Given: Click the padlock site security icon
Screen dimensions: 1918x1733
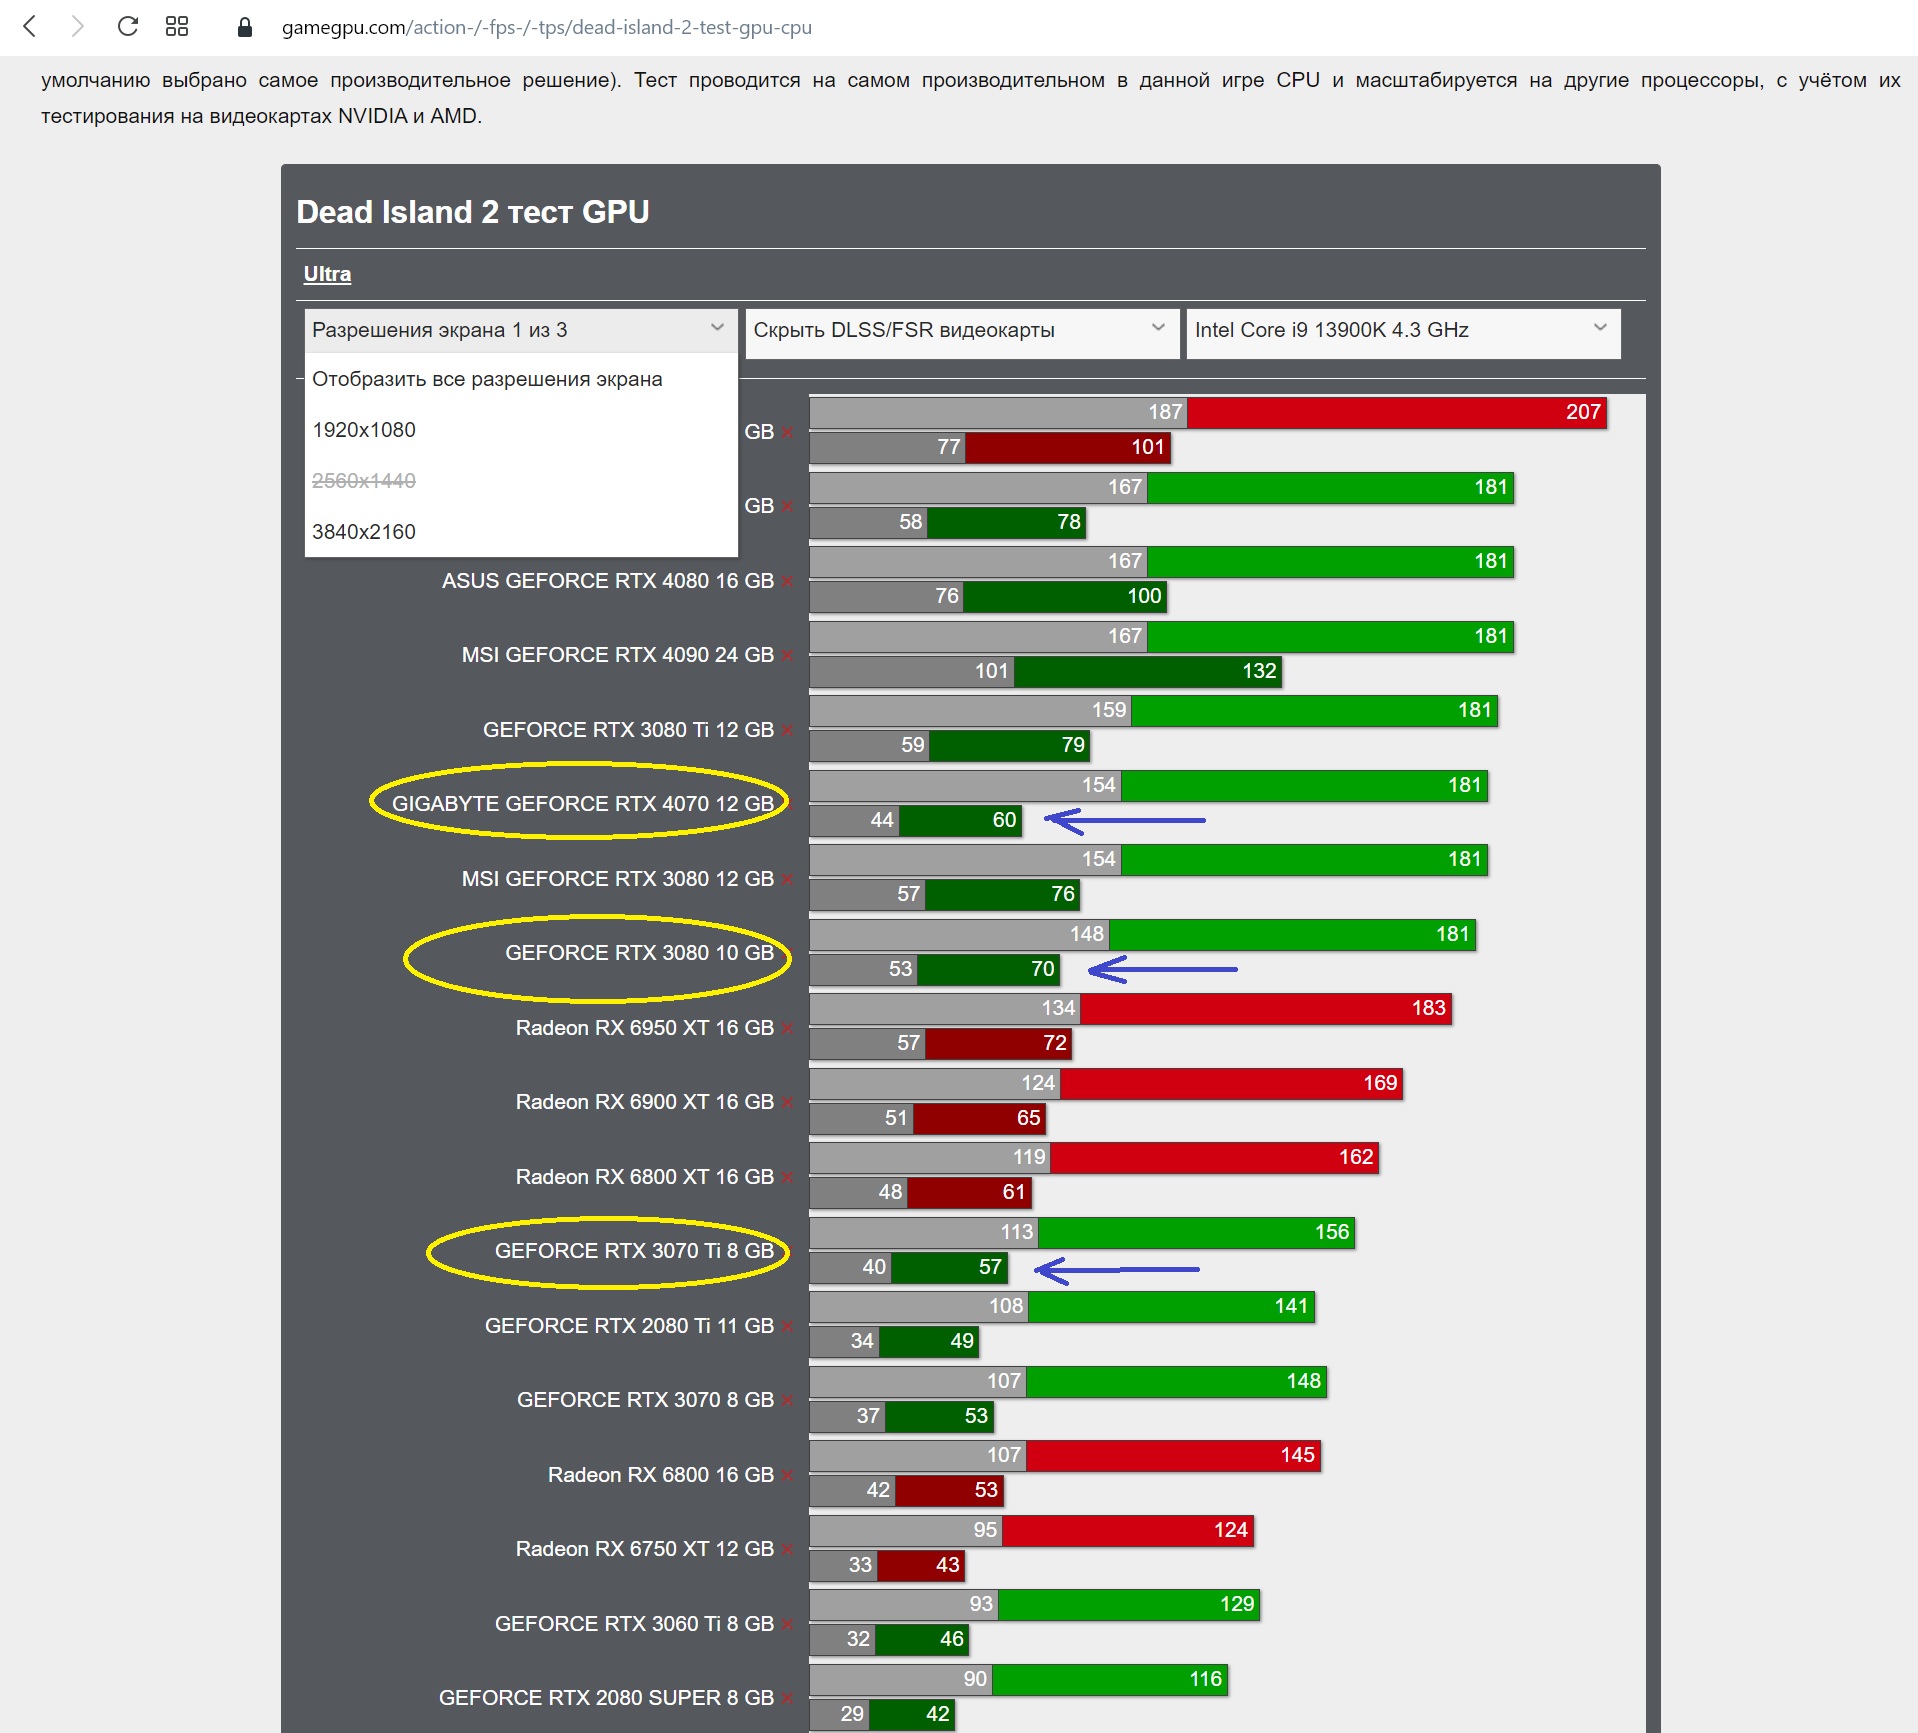Looking at the screenshot, I should [244, 27].
